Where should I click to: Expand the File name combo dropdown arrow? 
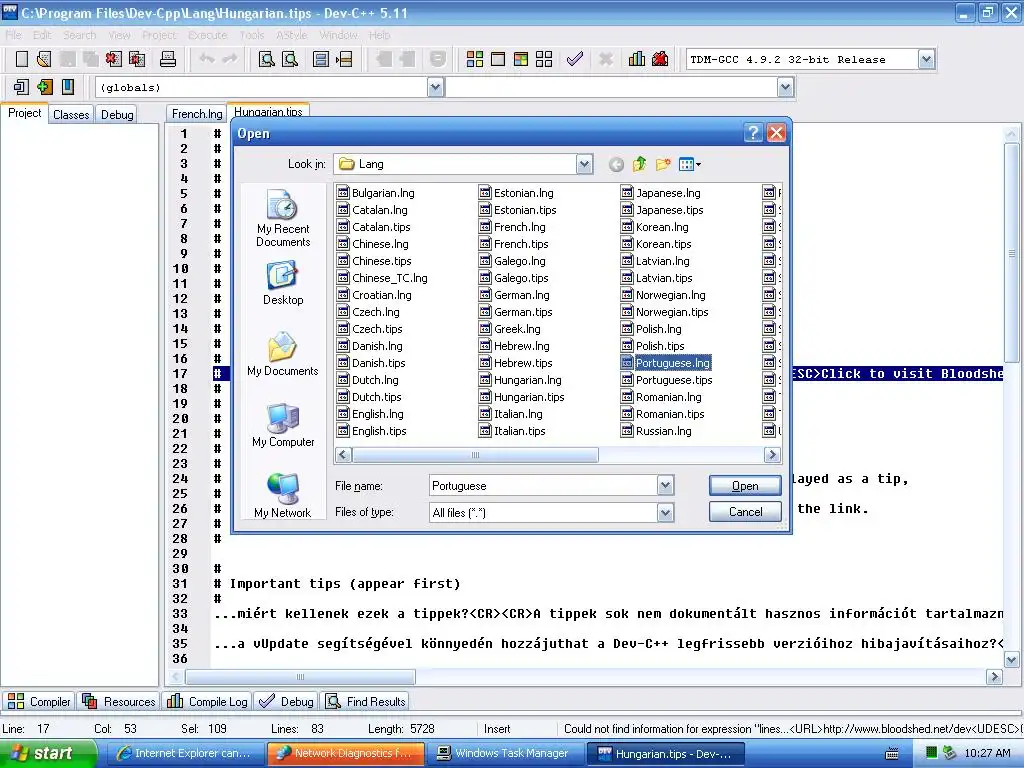[x=665, y=485]
